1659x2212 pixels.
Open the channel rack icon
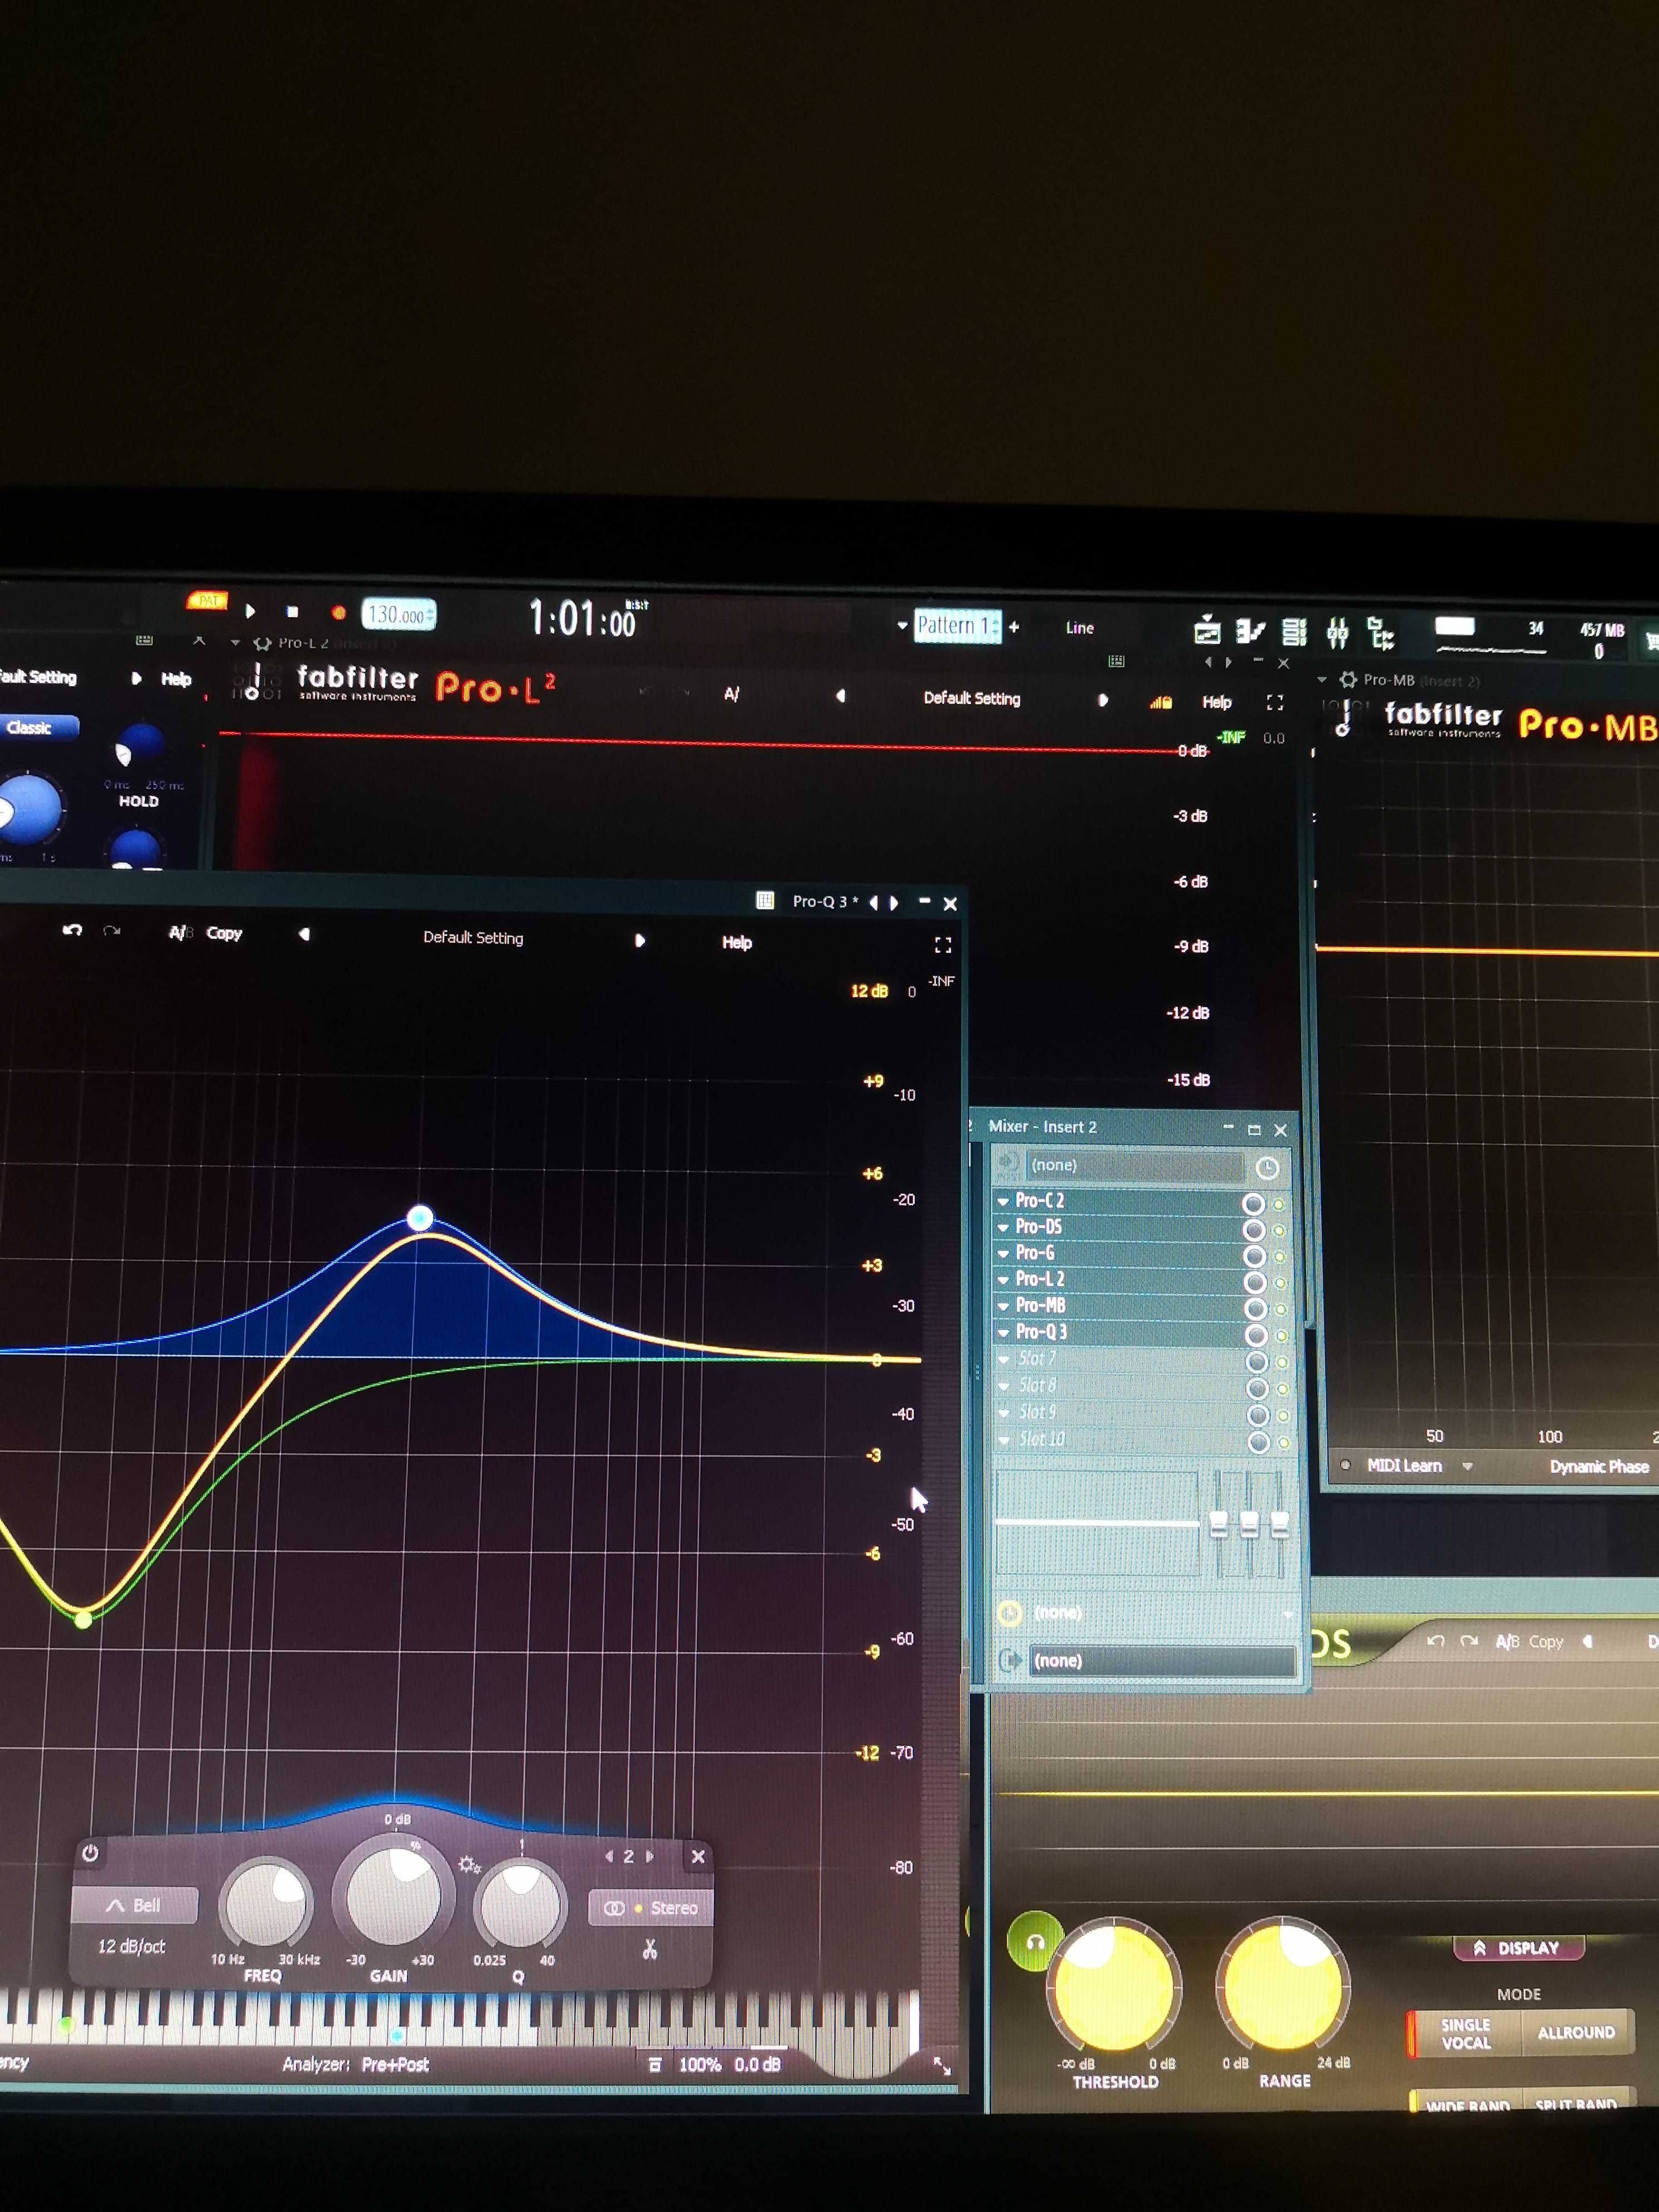click(x=1294, y=632)
